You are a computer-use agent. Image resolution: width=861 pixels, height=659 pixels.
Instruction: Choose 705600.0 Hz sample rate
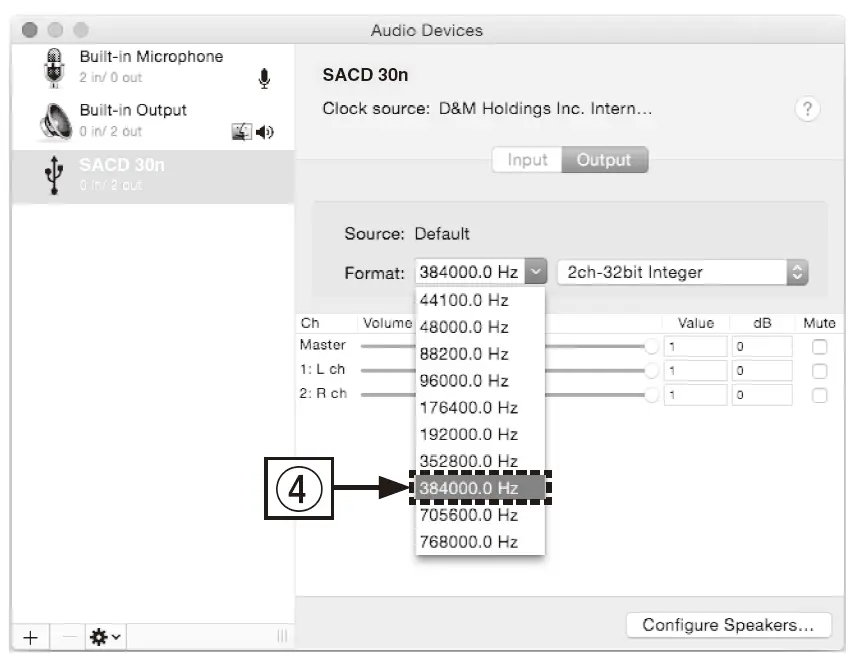pos(480,515)
